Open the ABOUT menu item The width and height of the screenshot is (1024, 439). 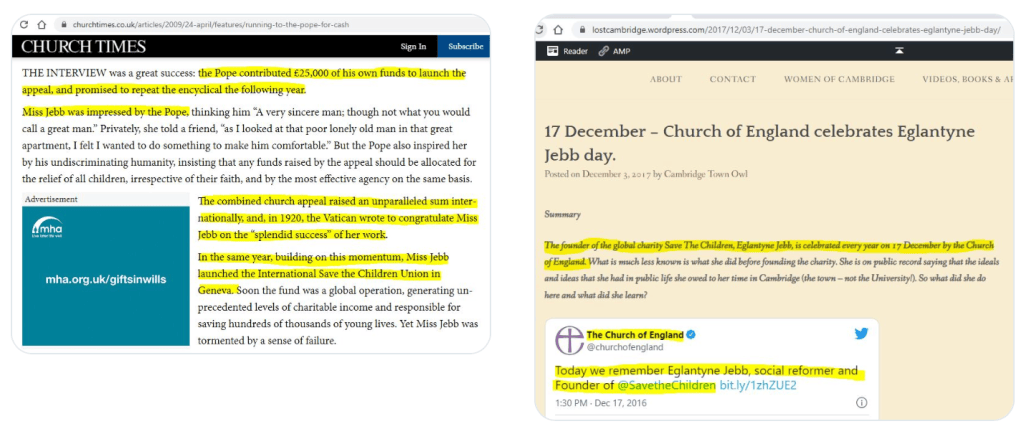665,79
